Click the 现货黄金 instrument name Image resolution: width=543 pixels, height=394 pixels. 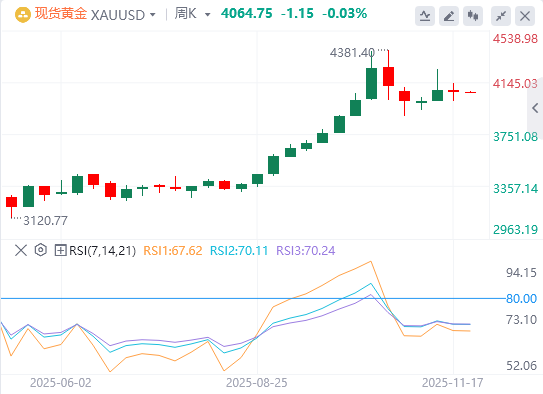[x=61, y=14]
